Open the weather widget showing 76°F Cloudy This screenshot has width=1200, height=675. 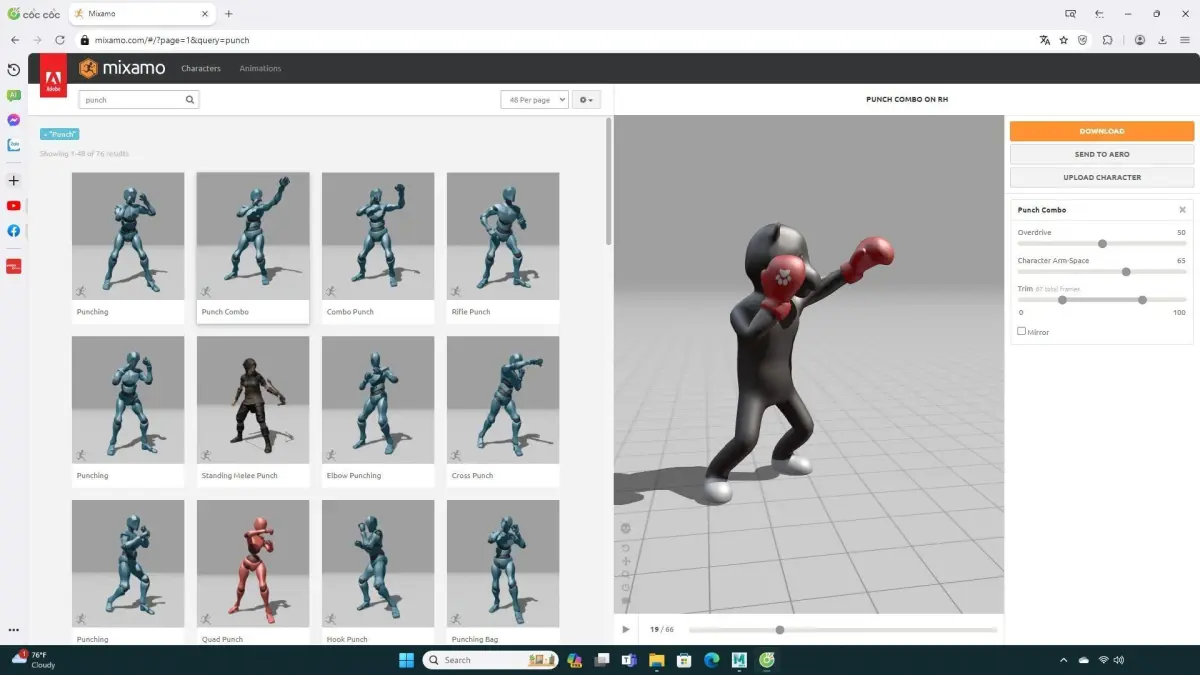point(34,659)
